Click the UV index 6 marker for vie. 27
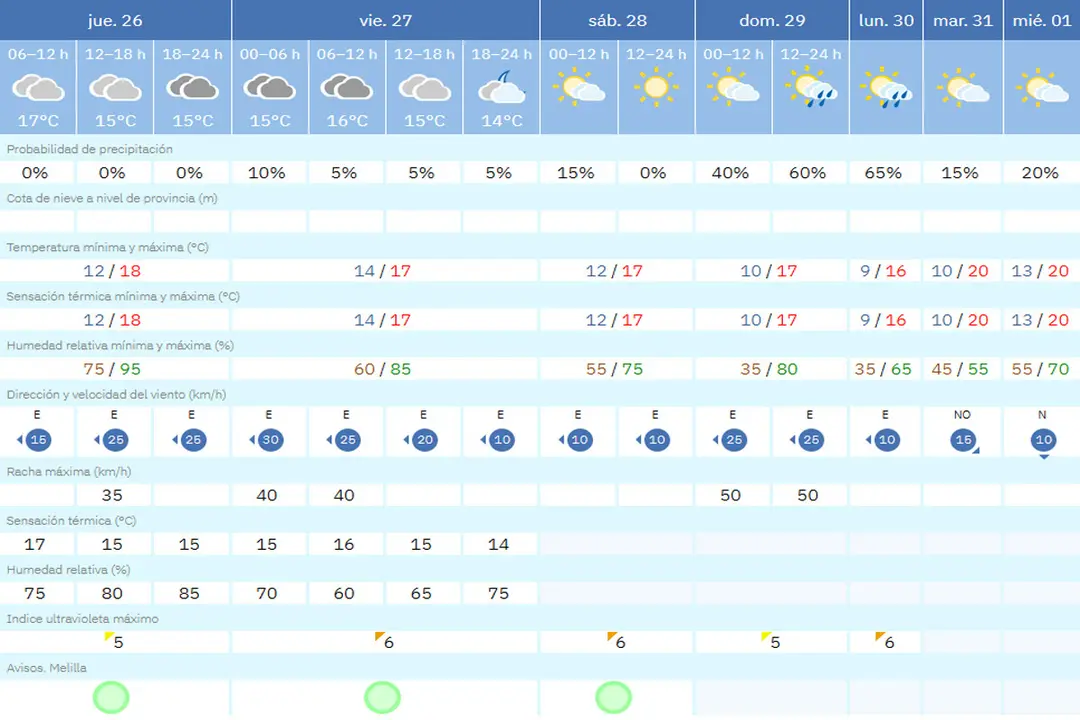1080x720 pixels. click(384, 641)
